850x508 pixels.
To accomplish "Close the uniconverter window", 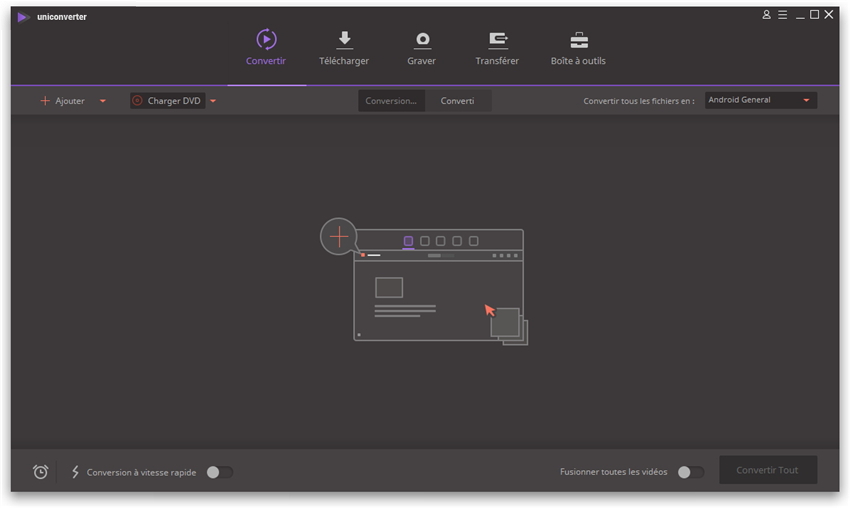I will click(x=829, y=15).
